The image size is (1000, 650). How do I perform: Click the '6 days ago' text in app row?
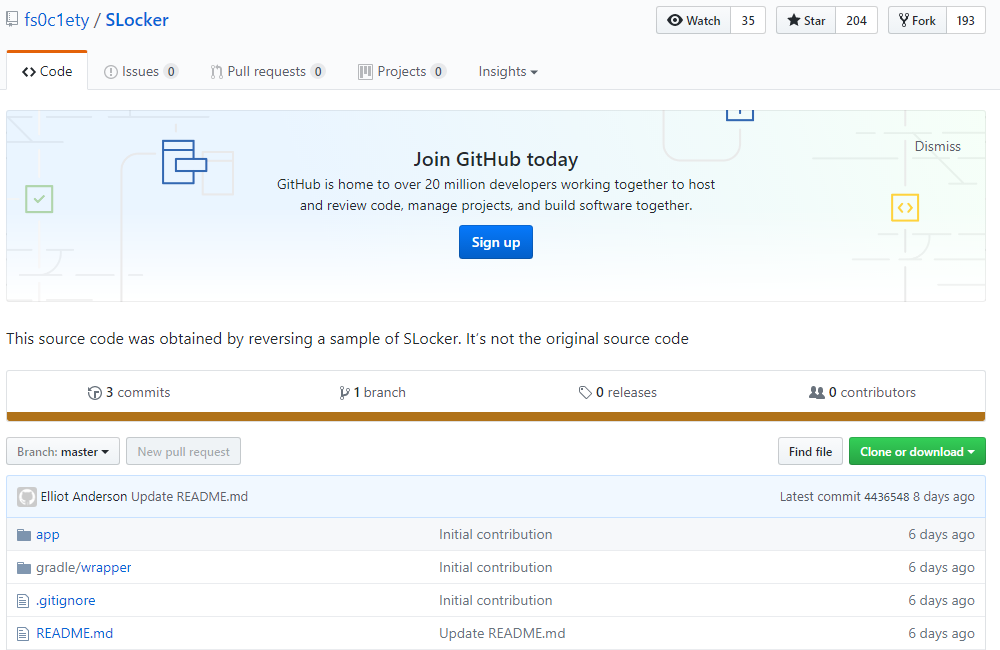941,535
